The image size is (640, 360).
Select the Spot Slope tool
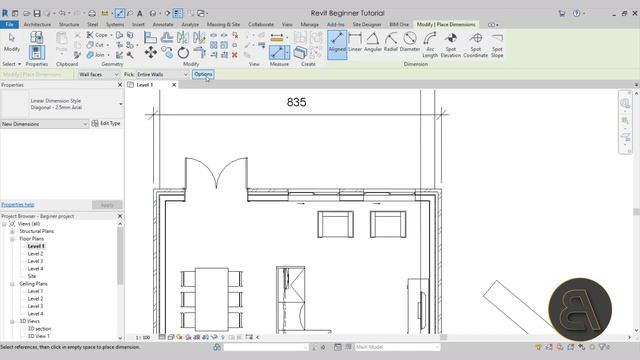point(497,45)
